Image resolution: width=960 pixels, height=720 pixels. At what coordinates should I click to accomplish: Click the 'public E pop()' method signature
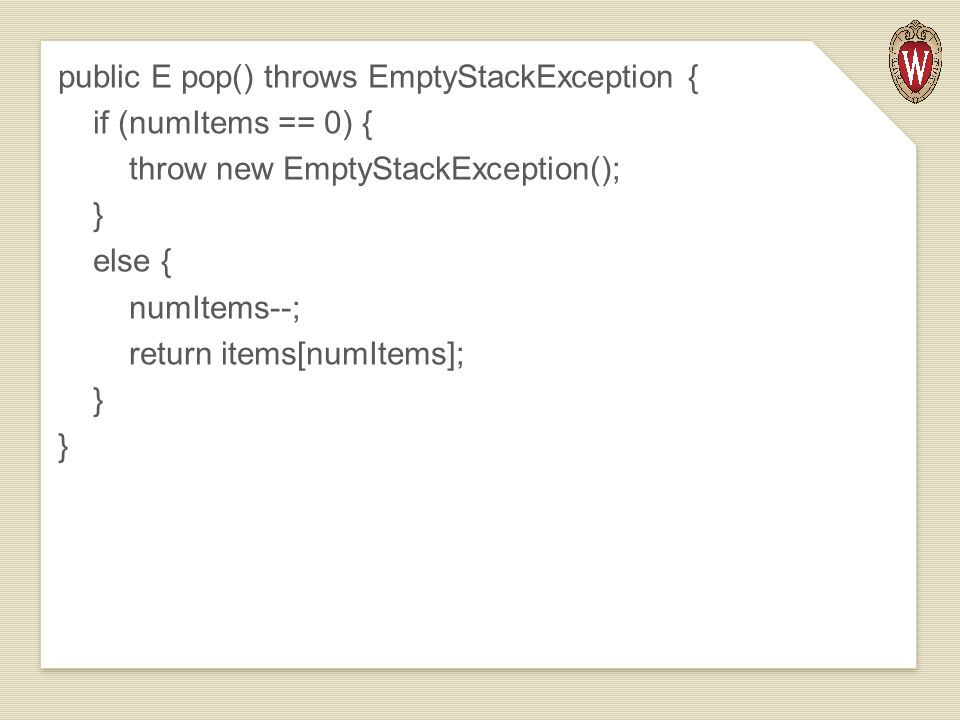(156, 78)
